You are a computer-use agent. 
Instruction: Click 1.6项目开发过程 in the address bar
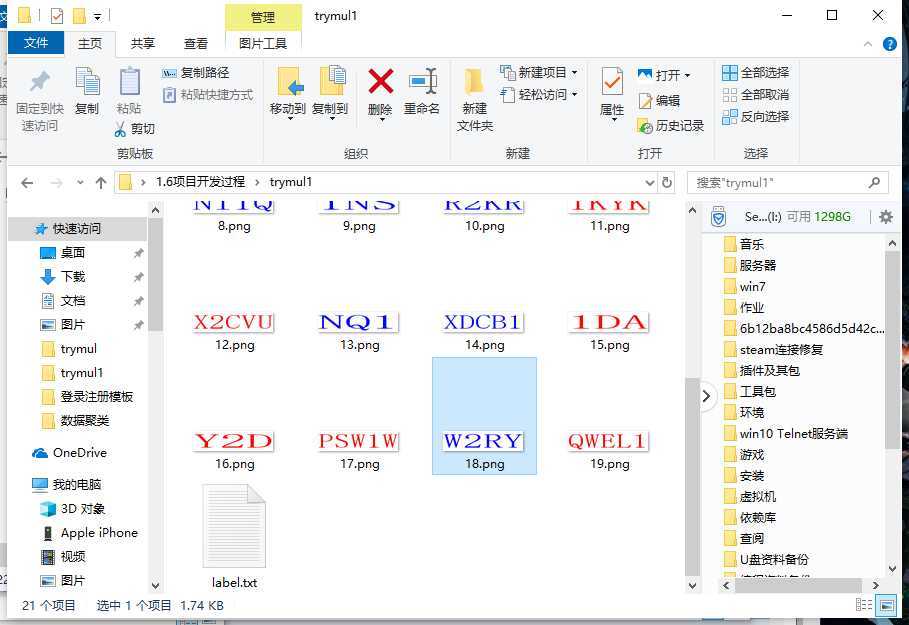[201, 182]
